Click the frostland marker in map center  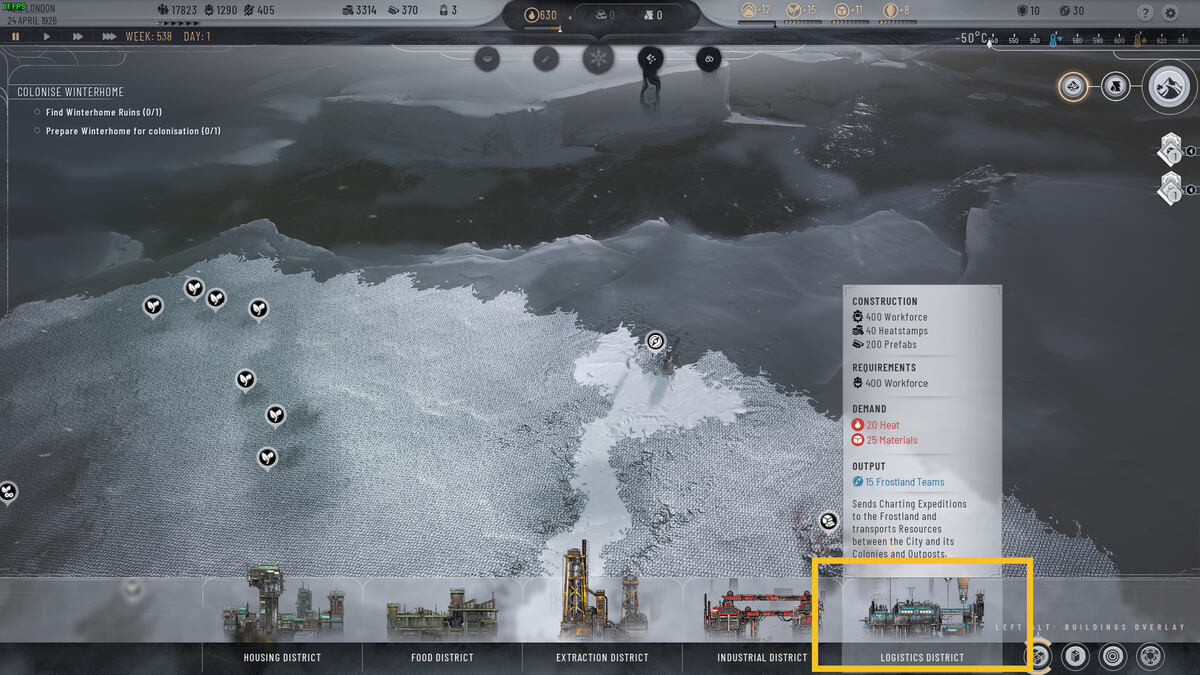pos(655,341)
